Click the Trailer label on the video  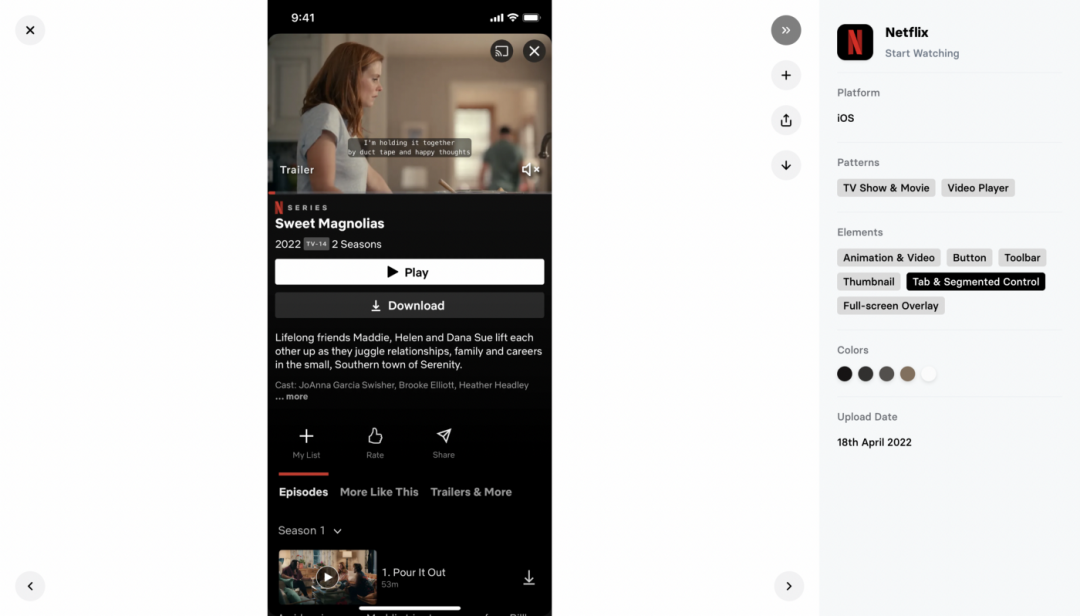[297, 170]
